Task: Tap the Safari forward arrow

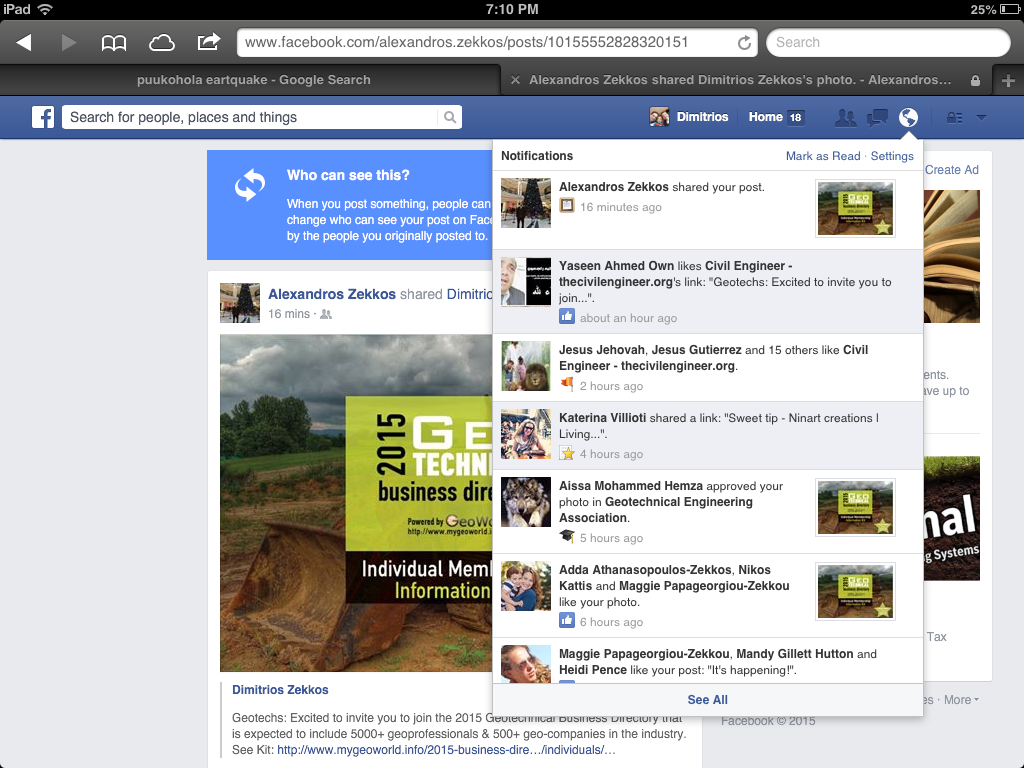Action: click(x=69, y=42)
